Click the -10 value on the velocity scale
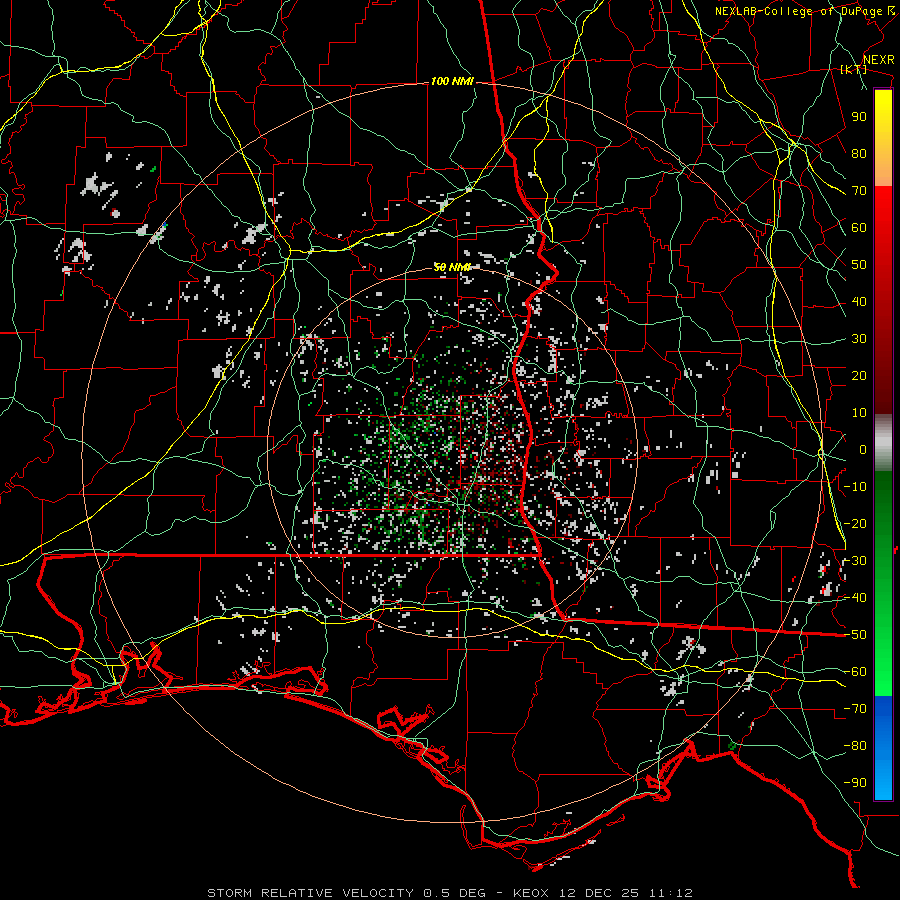 855,487
